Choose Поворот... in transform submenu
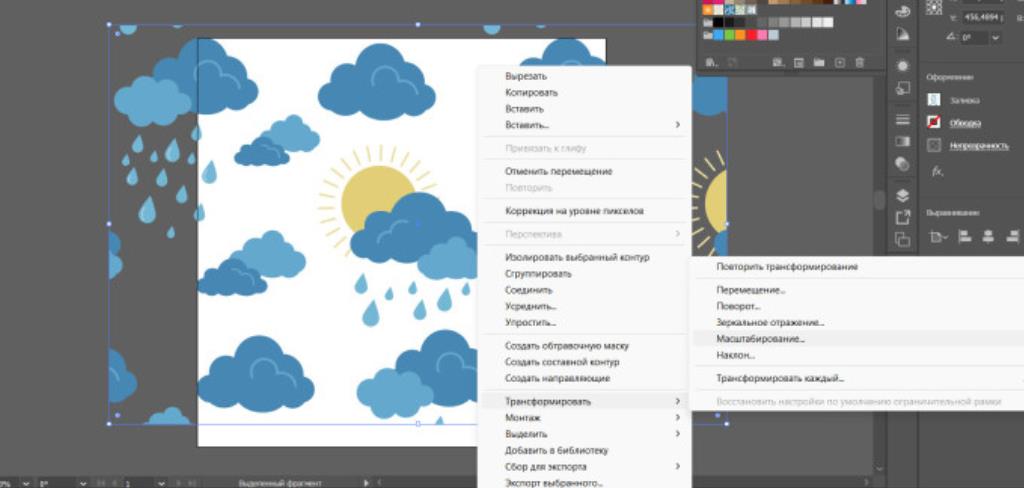The width and height of the screenshot is (1024, 488). click(x=738, y=307)
